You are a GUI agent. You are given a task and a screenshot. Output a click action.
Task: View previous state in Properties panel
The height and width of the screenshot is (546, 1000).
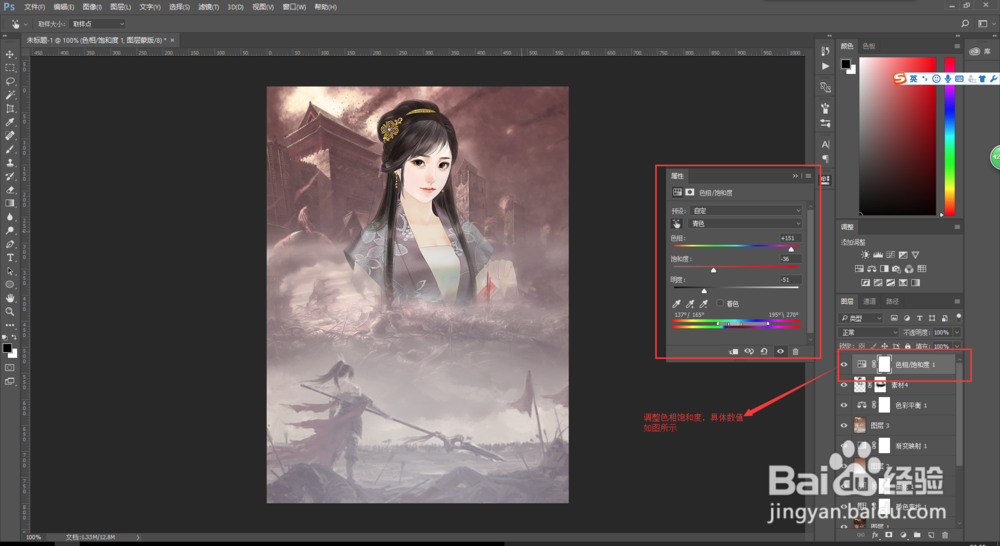[749, 351]
